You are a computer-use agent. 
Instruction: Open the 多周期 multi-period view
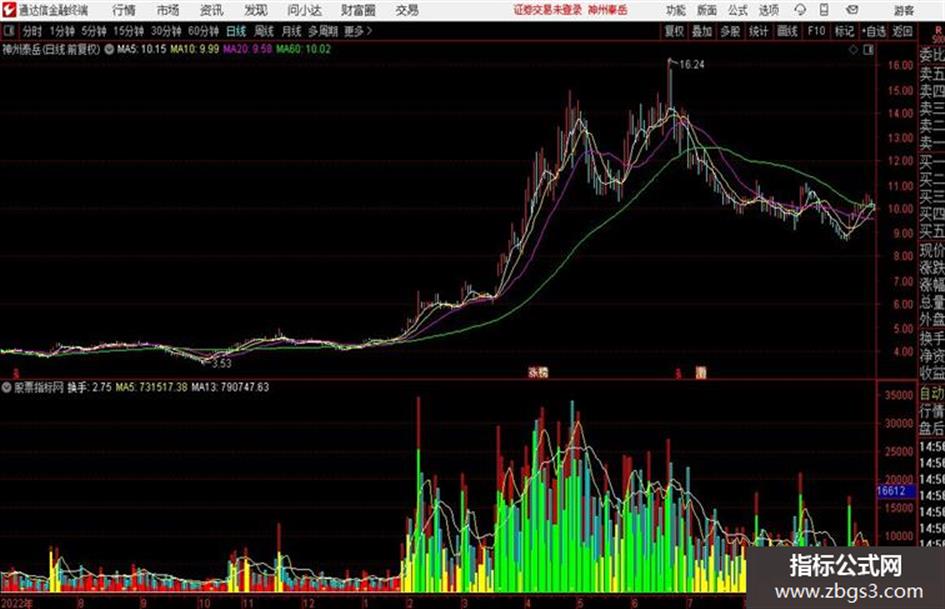[x=323, y=31]
